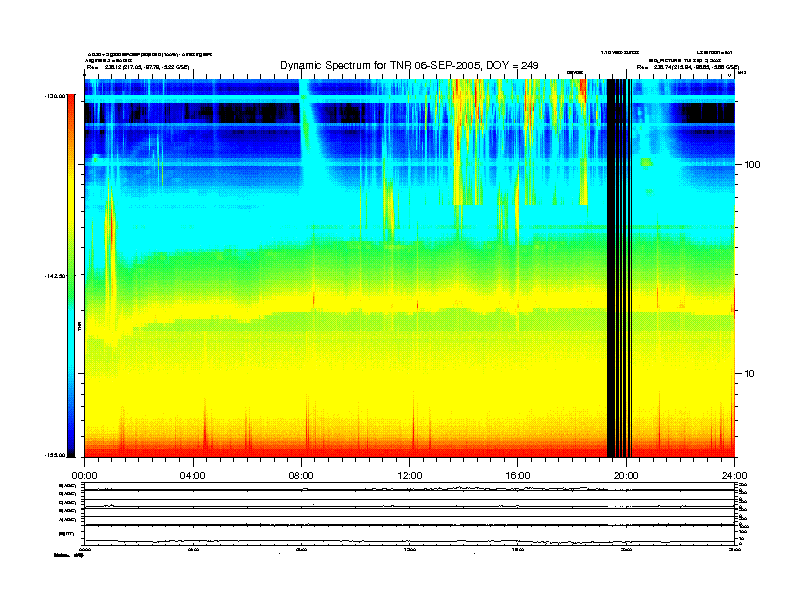Click the '16:00' time axis label
The height and width of the screenshot is (612, 792).
[518, 476]
